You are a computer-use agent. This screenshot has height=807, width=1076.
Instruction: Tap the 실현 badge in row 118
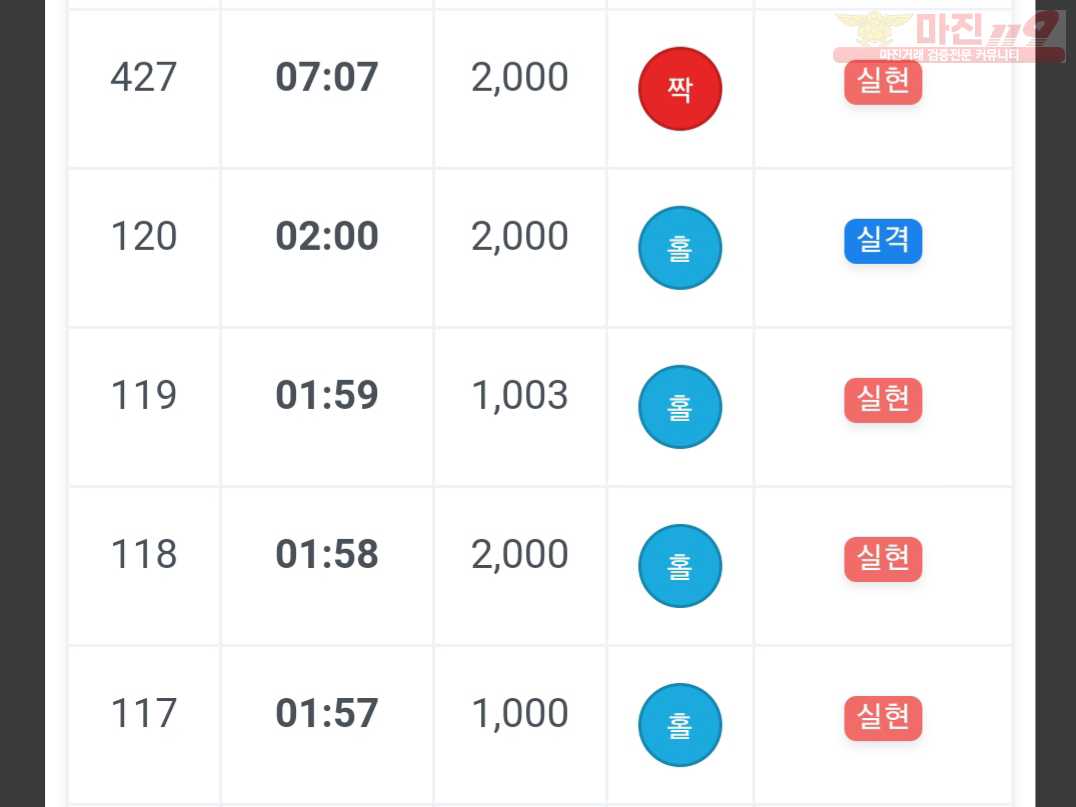(882, 559)
